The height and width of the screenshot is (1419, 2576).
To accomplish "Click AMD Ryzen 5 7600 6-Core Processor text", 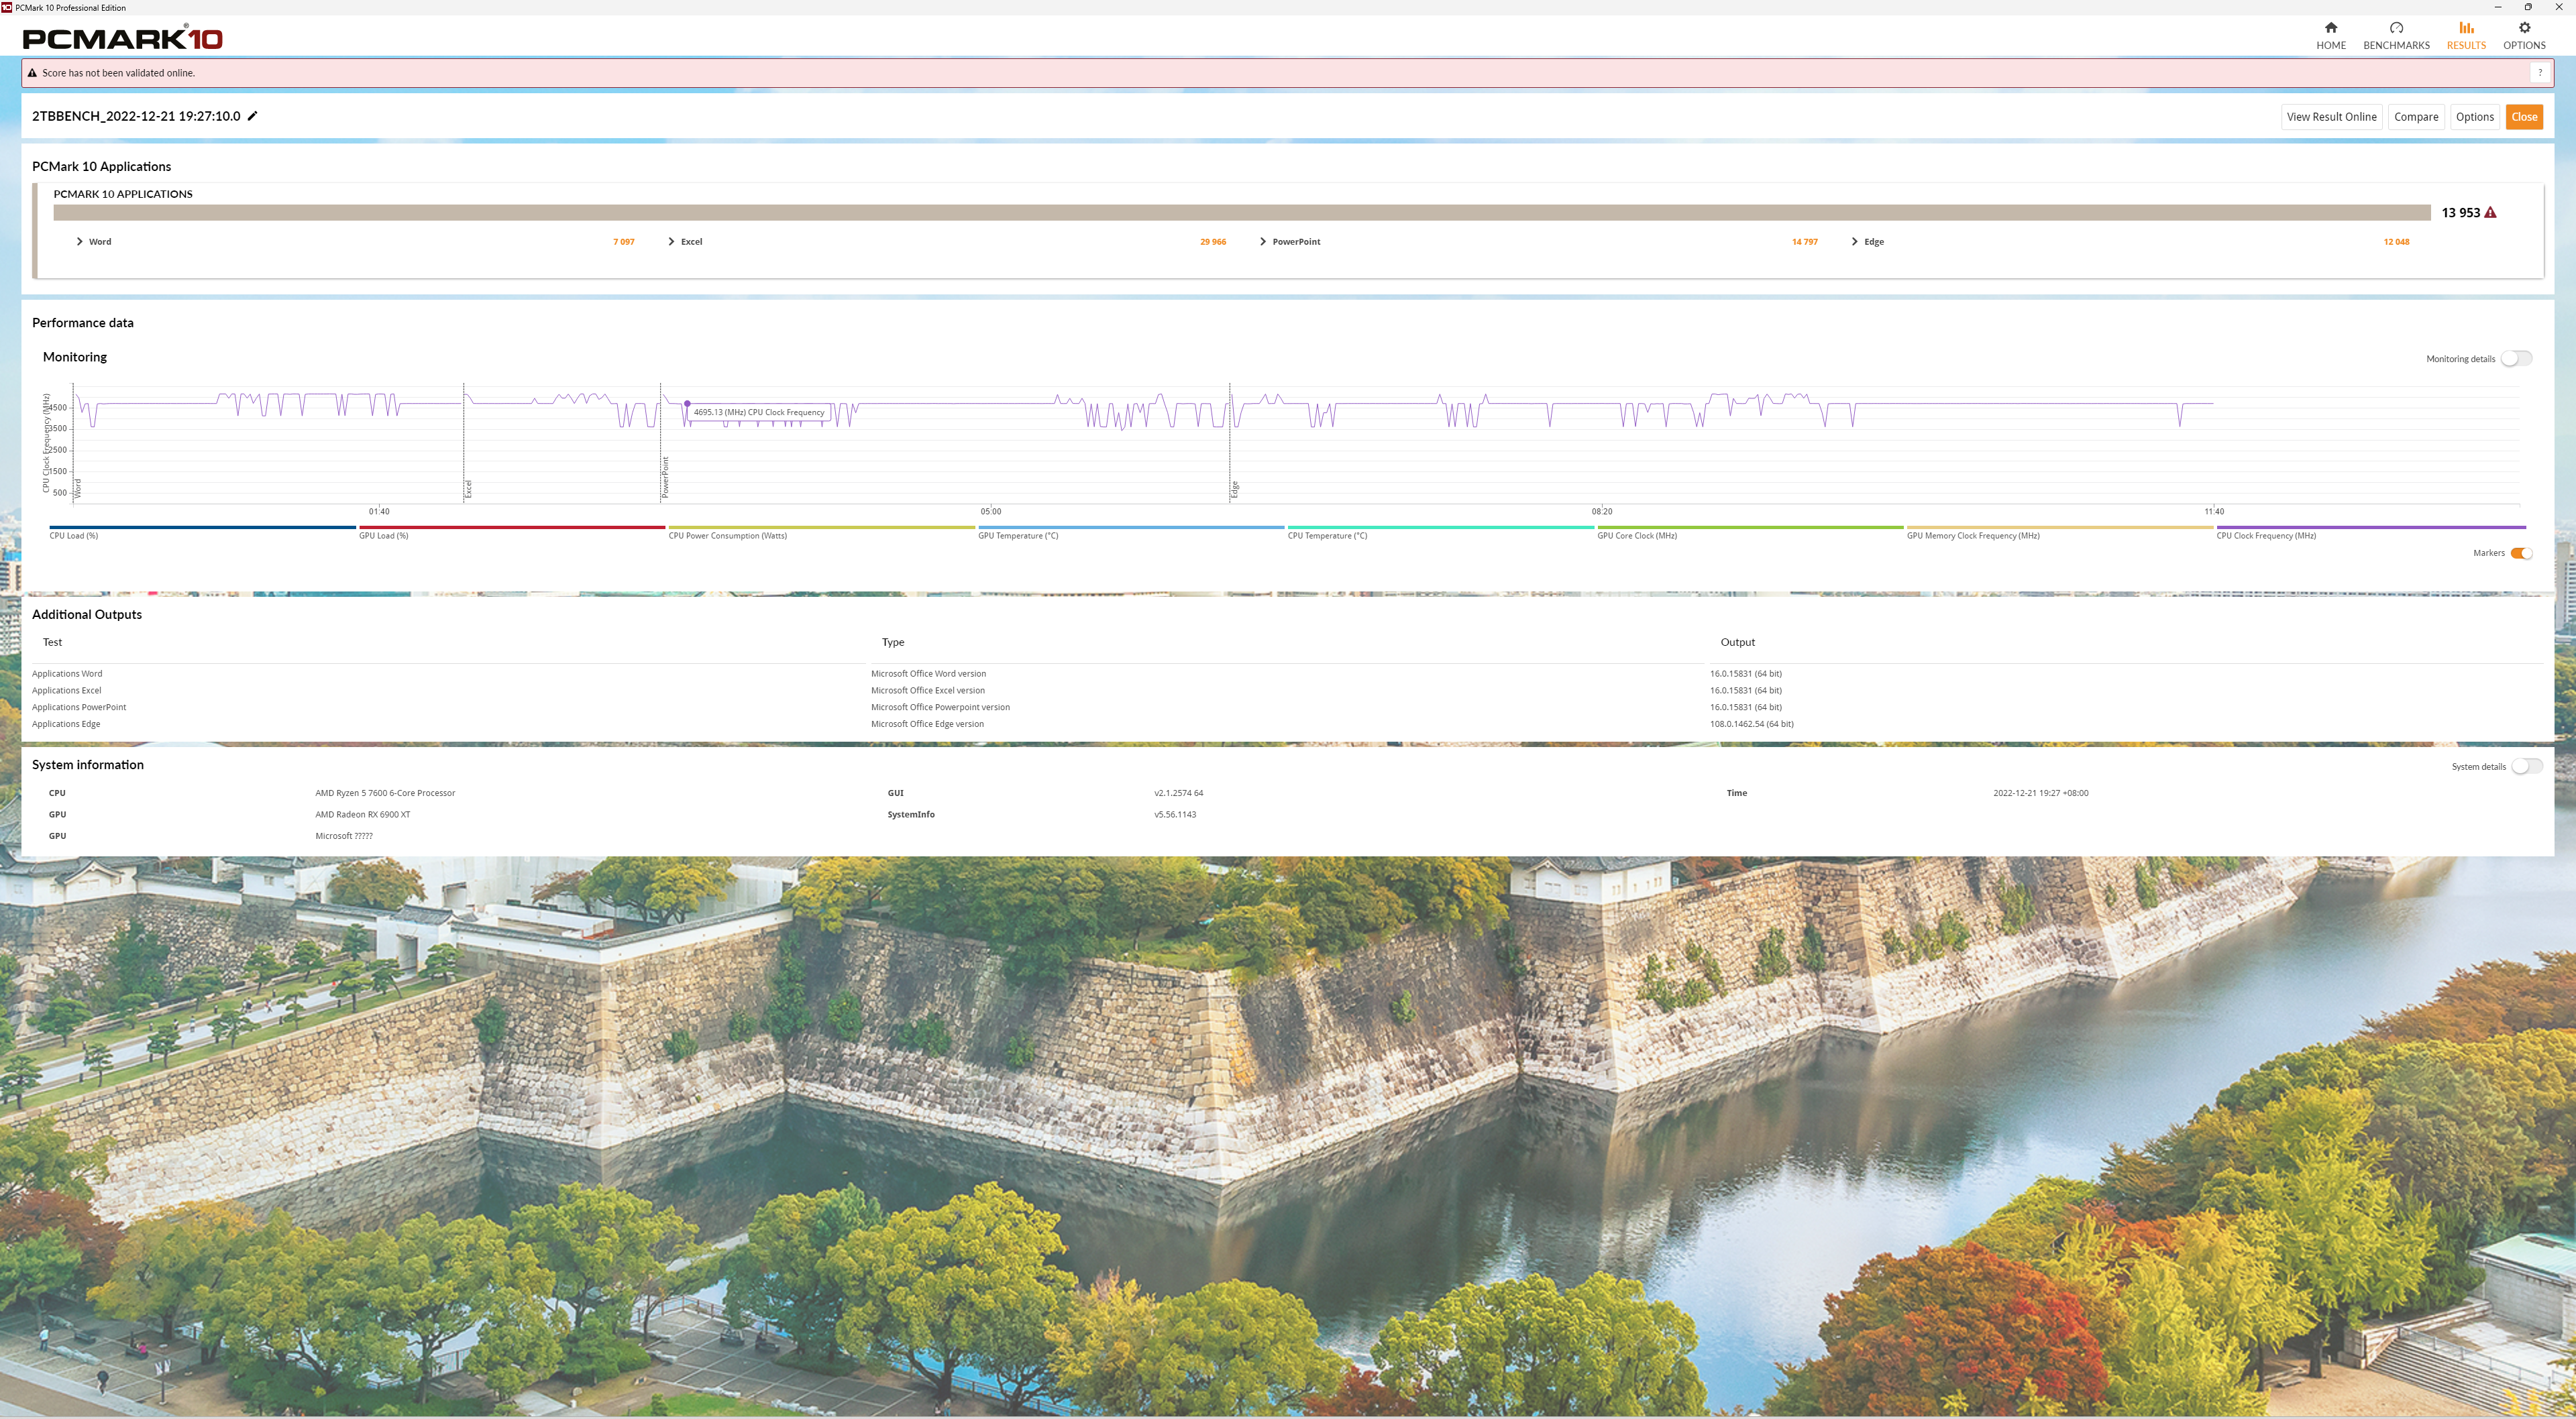I will (385, 793).
